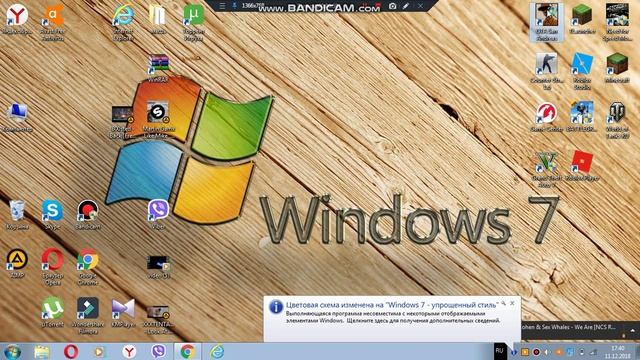Click the Bandicam pencil draw icon

(x=406, y=6)
